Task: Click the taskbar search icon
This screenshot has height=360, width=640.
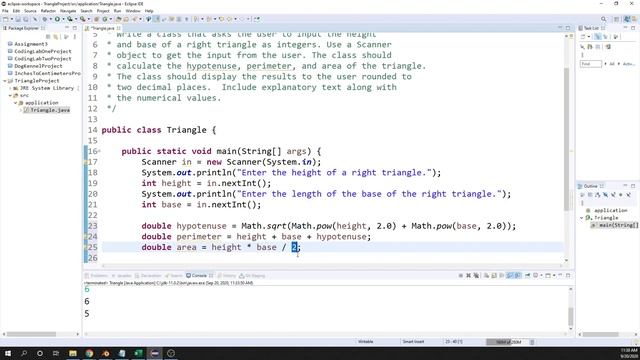Action: click(x=24, y=353)
